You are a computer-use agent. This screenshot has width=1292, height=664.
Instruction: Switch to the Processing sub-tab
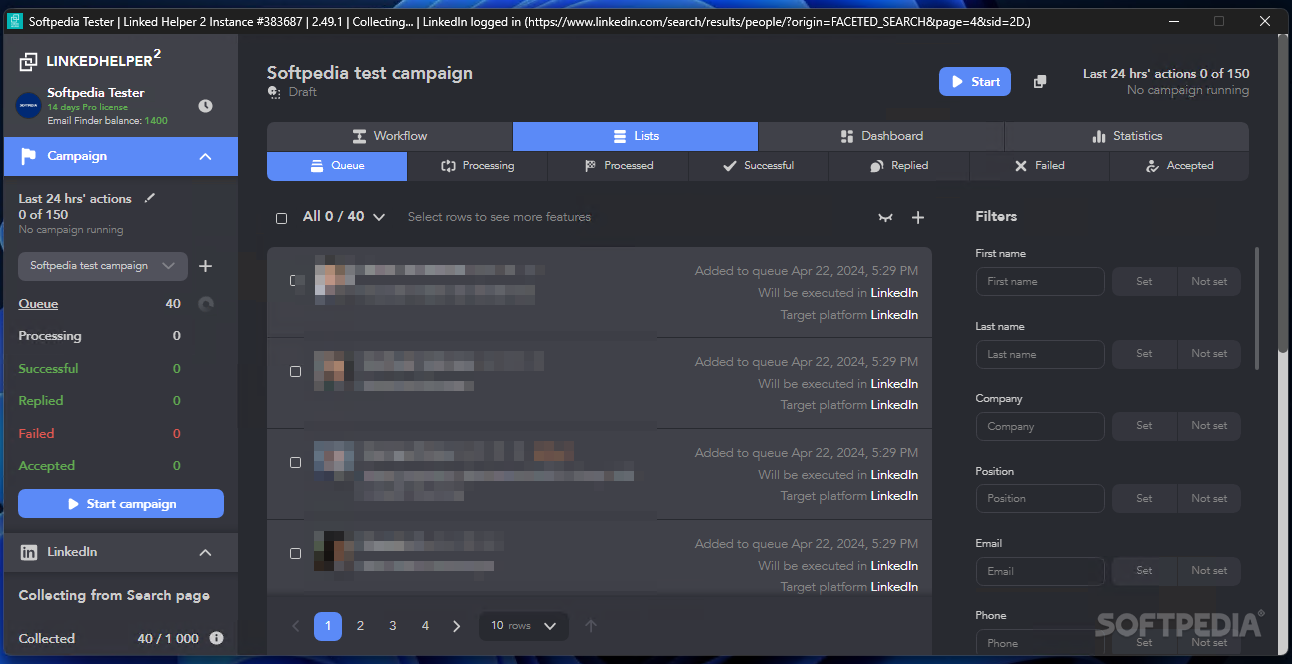pyautogui.click(x=478, y=166)
